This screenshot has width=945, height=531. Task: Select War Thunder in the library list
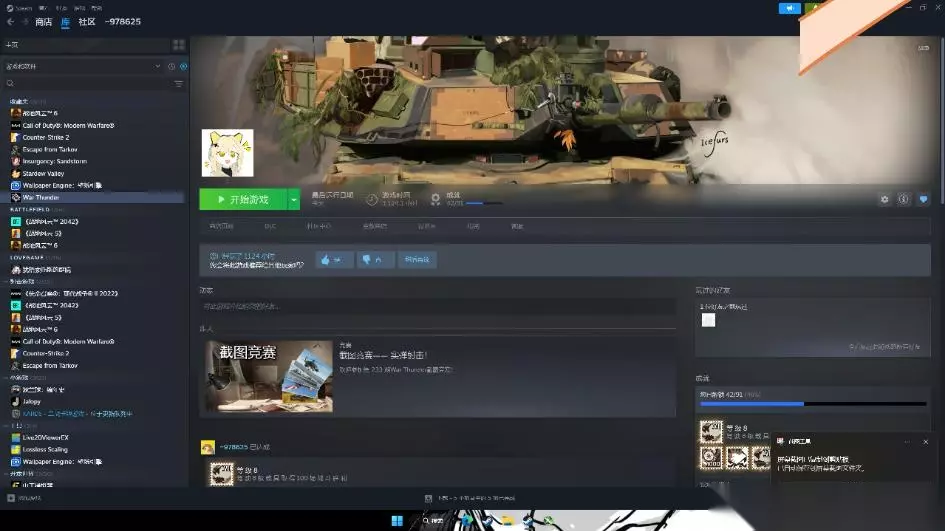(x=41, y=198)
